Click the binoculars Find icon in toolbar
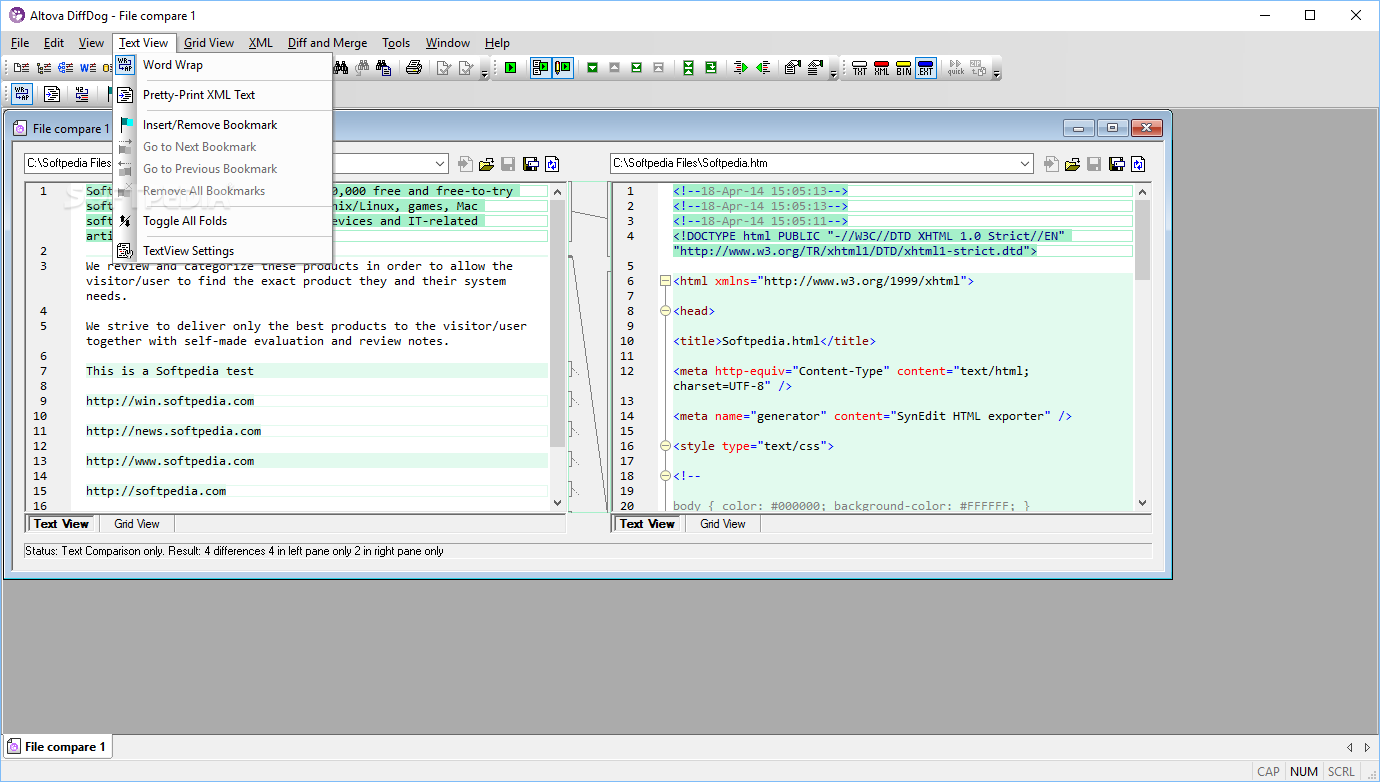1380x782 pixels. 341,68
